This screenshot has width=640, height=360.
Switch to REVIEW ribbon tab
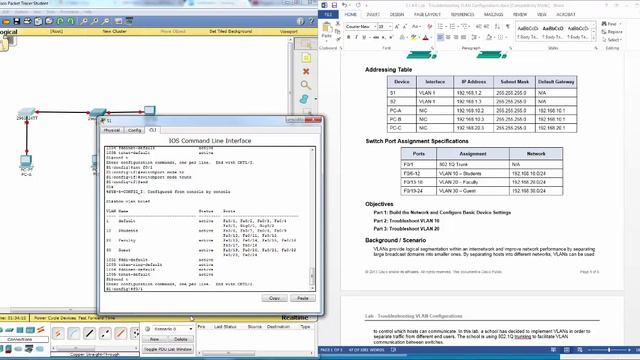pos(520,14)
